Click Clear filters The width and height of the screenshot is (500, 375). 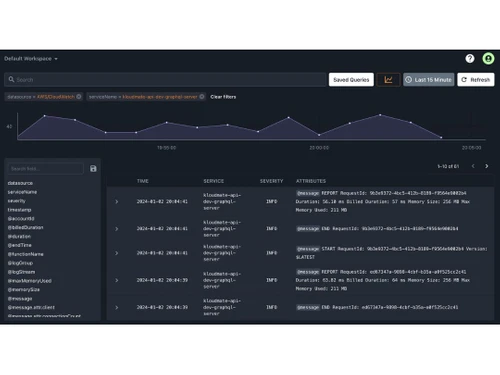[223, 97]
